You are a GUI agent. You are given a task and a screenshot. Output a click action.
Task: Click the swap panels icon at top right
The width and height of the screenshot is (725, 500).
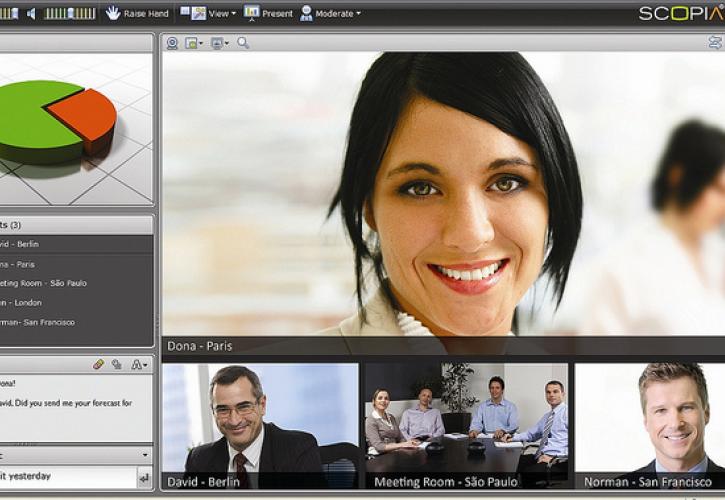[x=715, y=43]
